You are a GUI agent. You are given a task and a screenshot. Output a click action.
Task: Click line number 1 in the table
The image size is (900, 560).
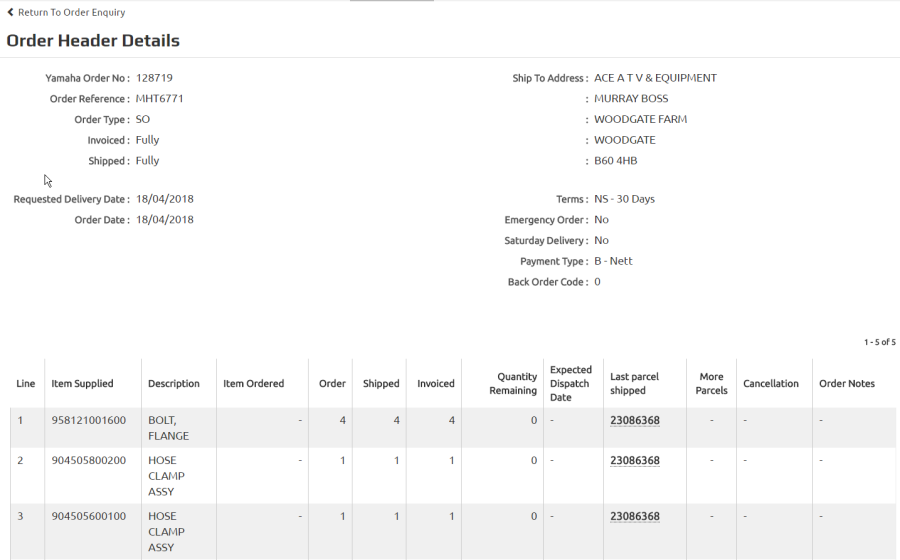[20, 420]
